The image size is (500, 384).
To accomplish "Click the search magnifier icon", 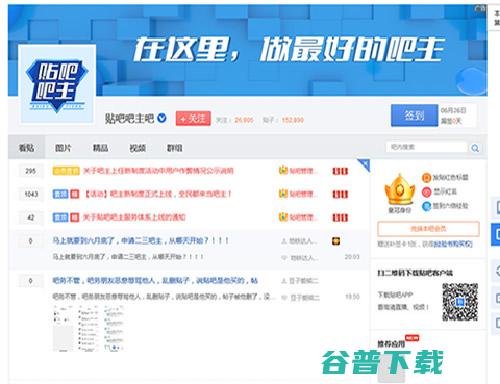I will 475,148.
